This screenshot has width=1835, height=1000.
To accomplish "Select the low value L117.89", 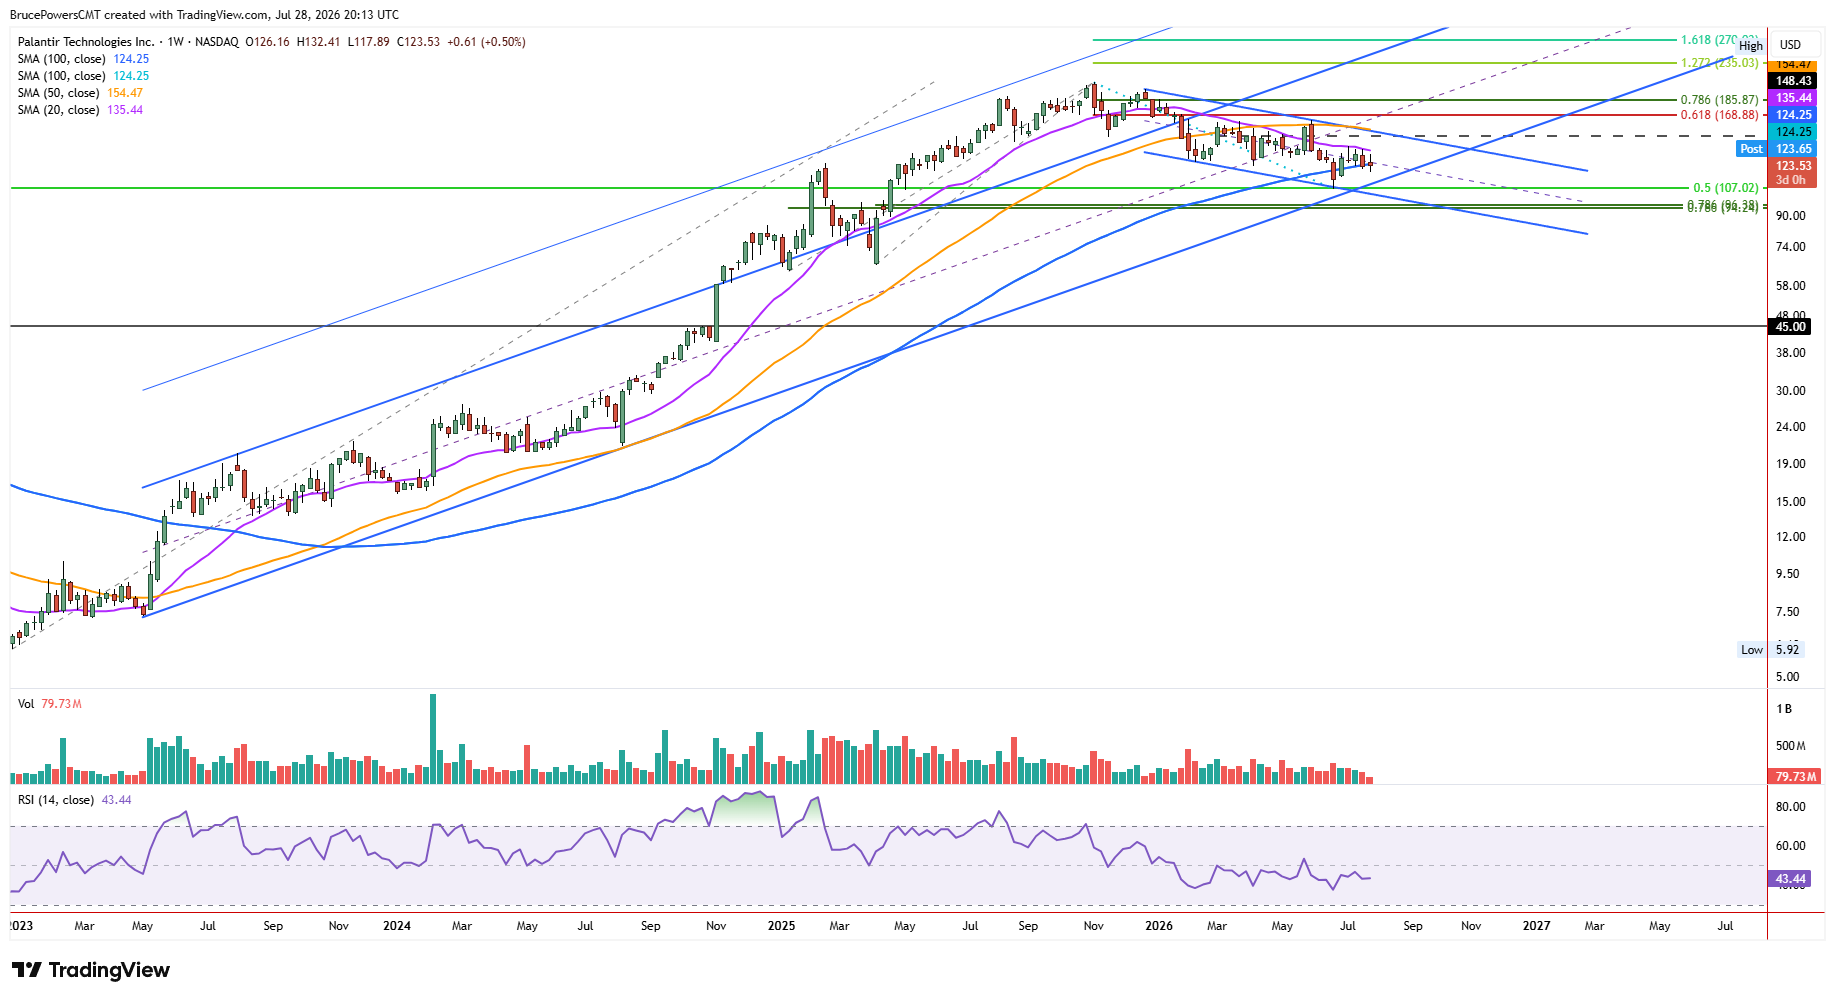I will click(369, 42).
